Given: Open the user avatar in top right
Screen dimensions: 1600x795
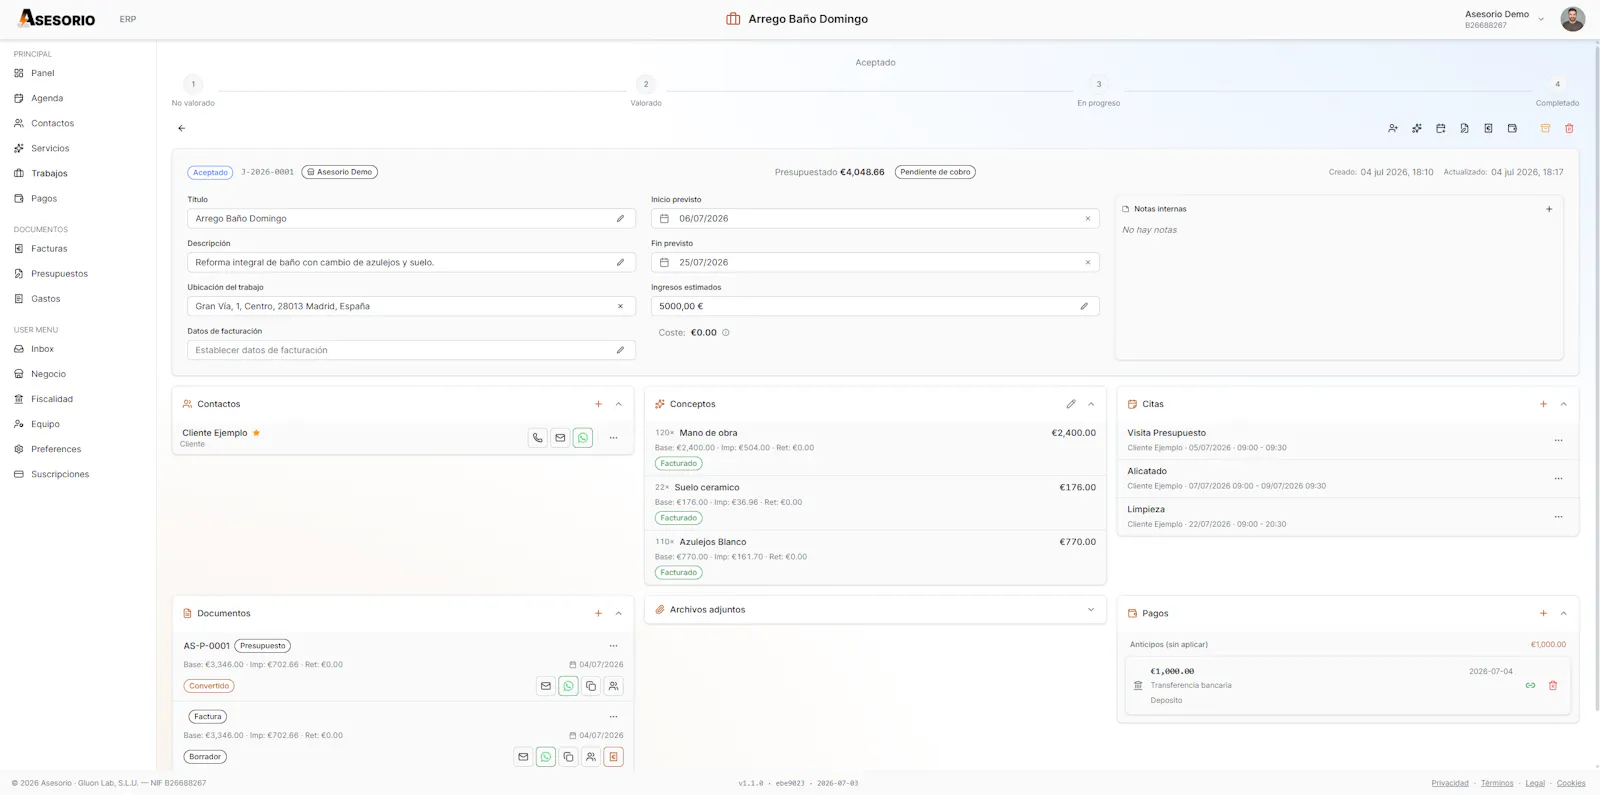Looking at the screenshot, I should (x=1573, y=19).
